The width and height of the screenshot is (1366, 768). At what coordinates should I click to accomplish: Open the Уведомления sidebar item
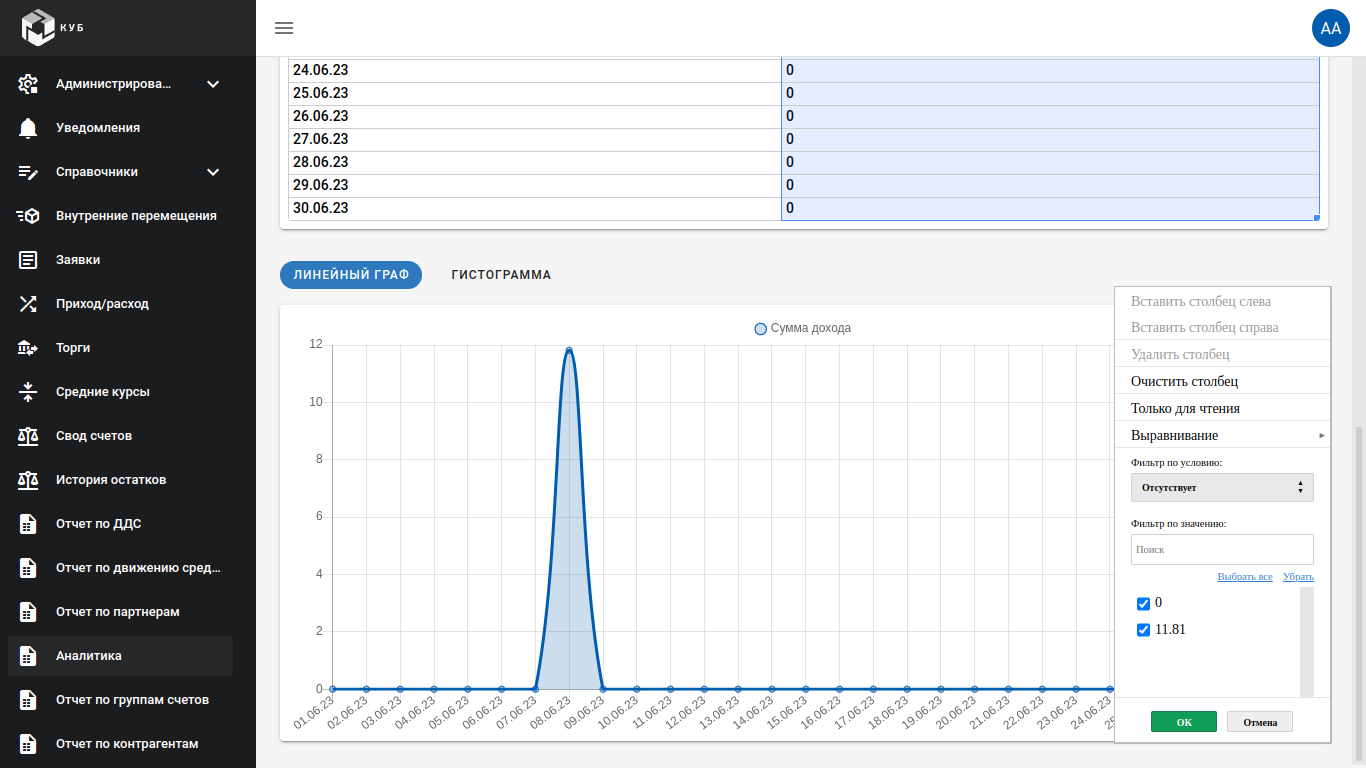click(x=120, y=128)
